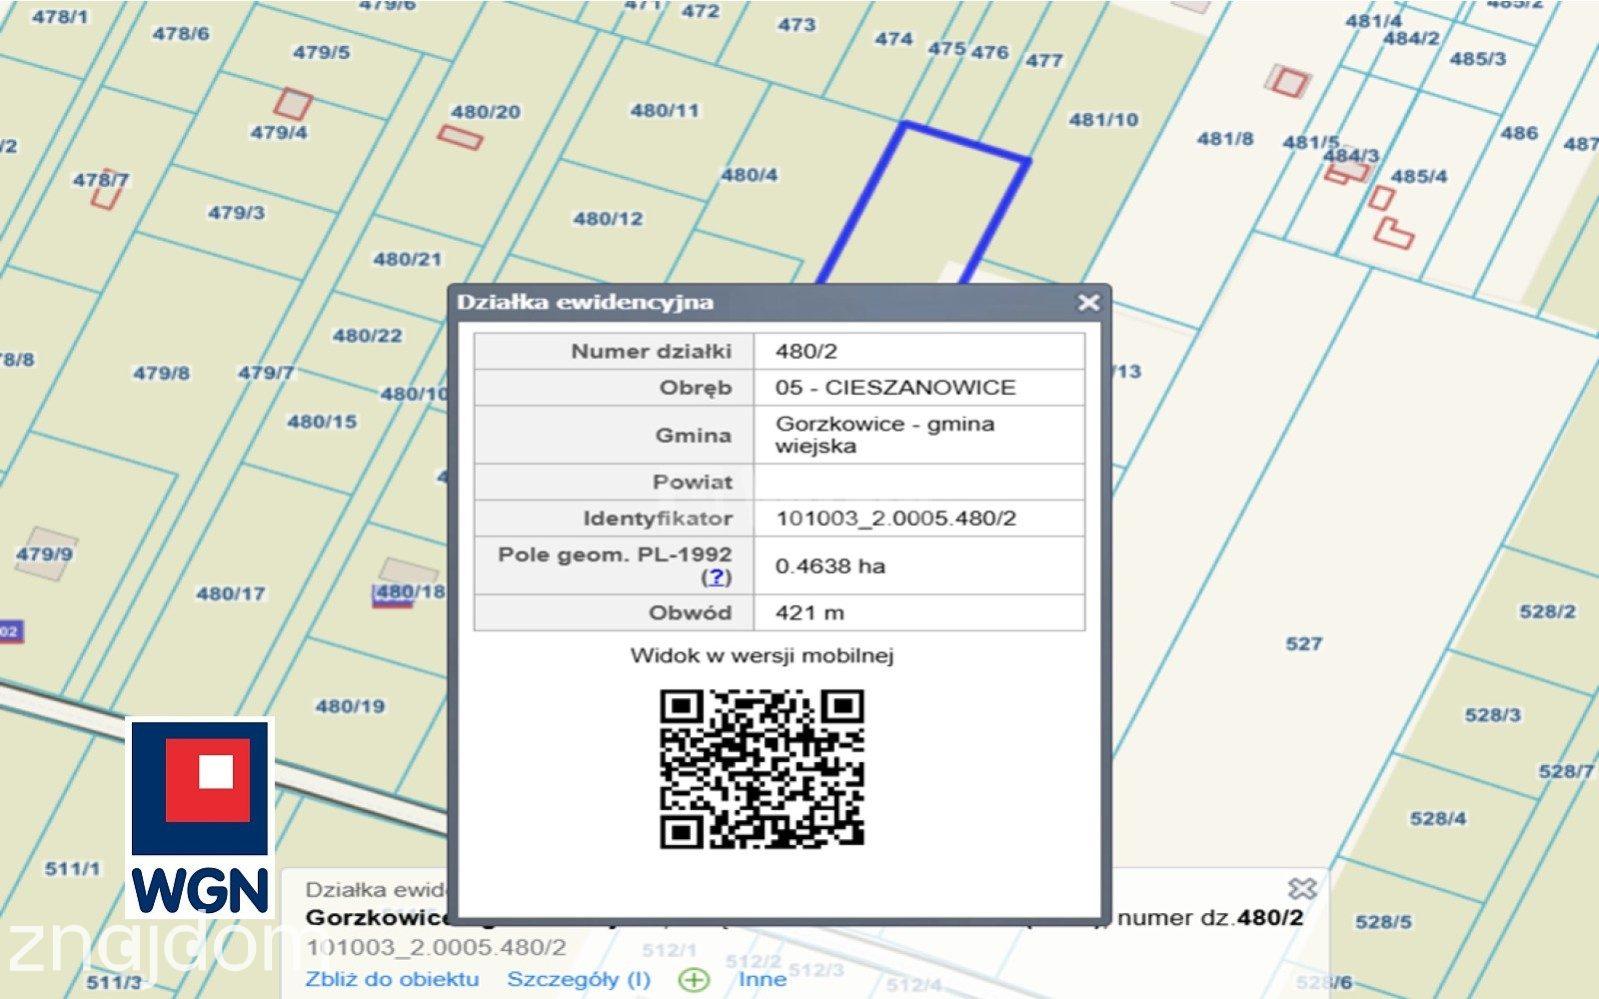Click parcel label 480/22
The width and height of the screenshot is (1599, 999).
(x=367, y=335)
